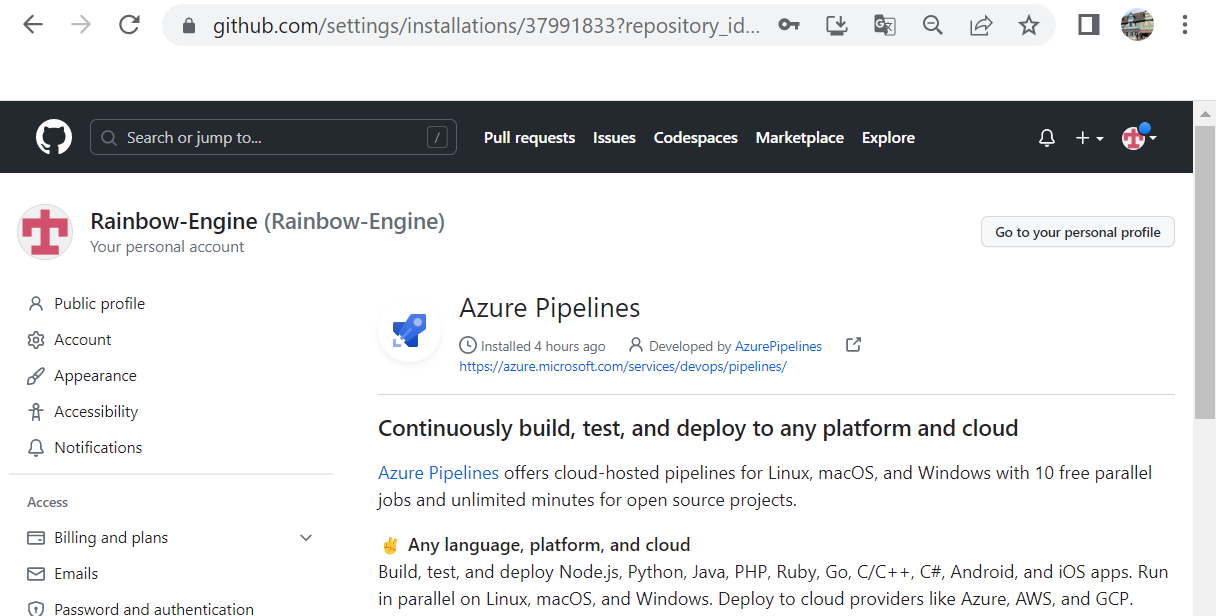Click 'Your personal account' text
1216x616 pixels.
(x=167, y=247)
